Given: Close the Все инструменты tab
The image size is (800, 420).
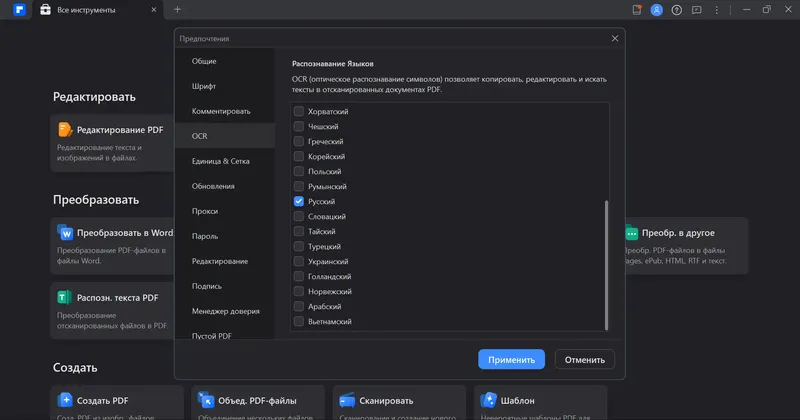Looking at the screenshot, I should point(154,10).
